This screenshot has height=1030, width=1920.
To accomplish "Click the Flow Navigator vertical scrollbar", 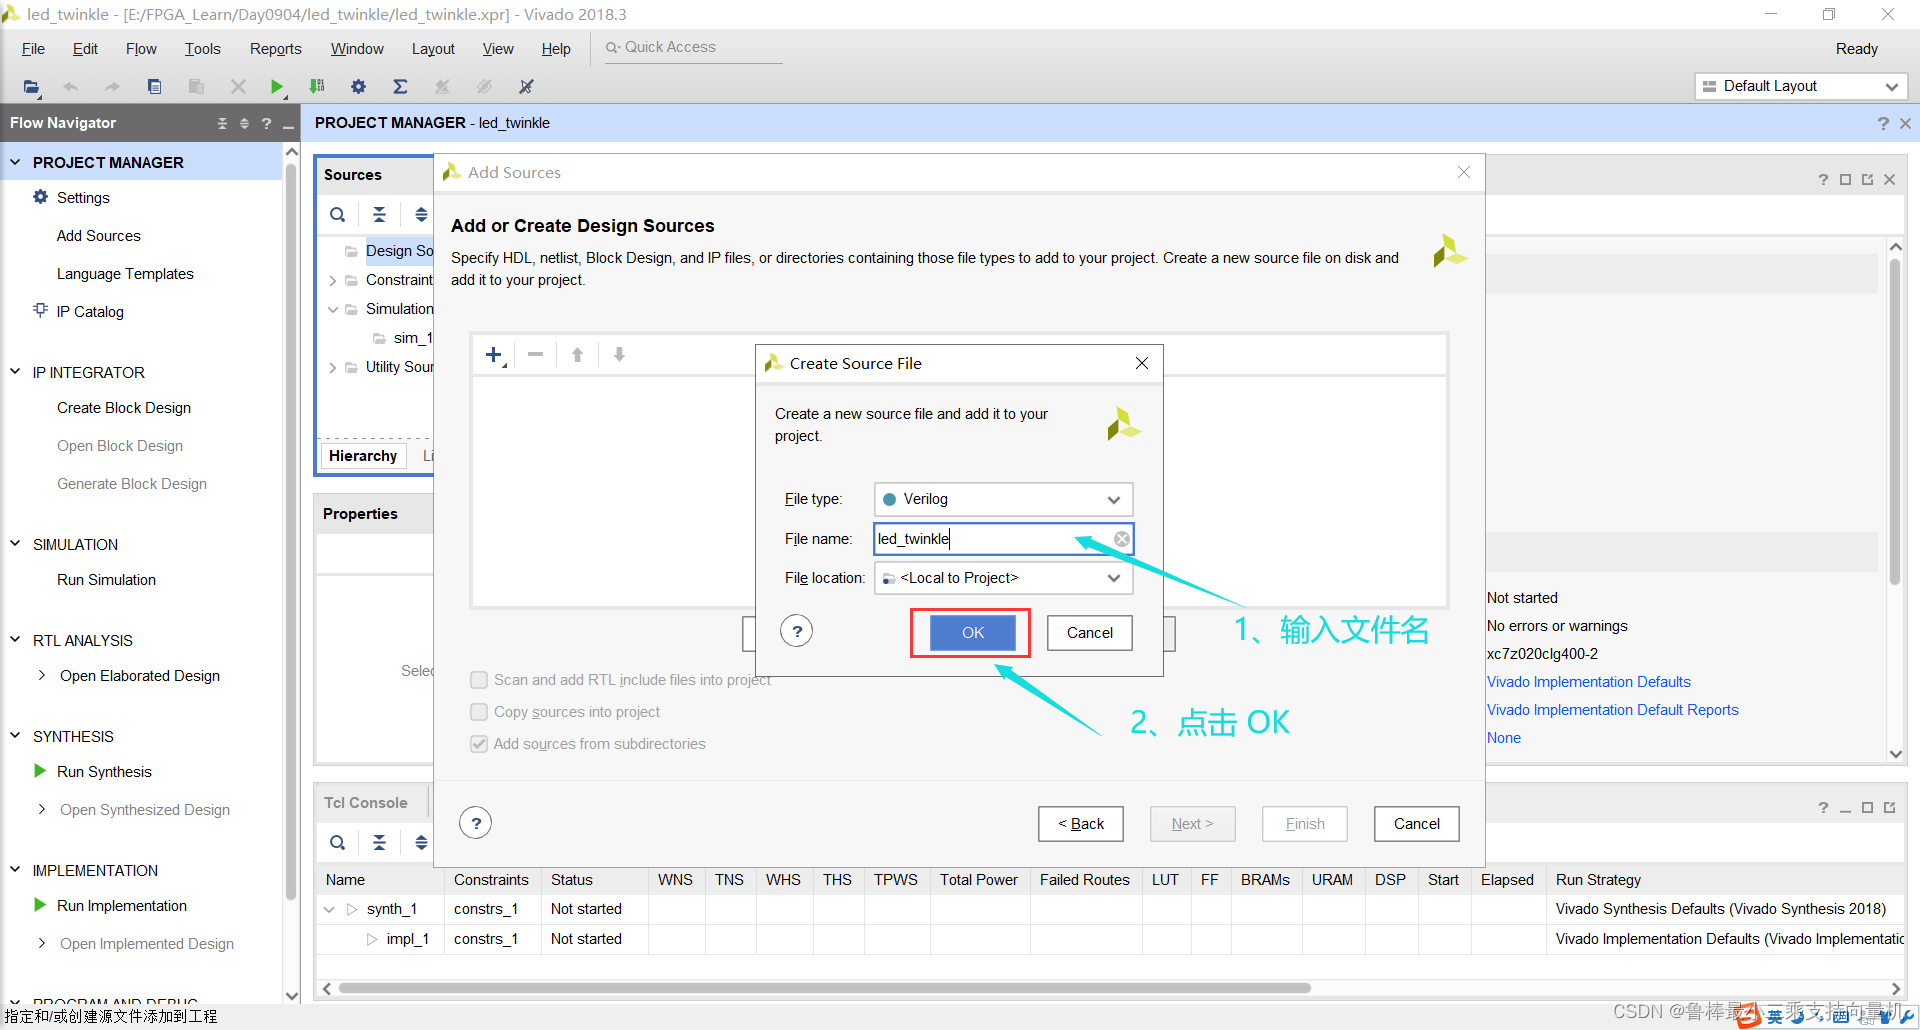I will click(x=291, y=530).
